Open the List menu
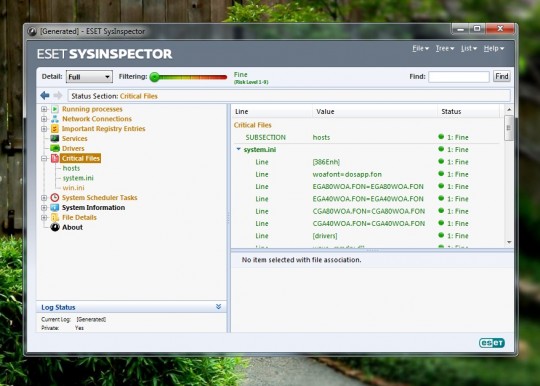540x386 pixels. (x=469, y=49)
